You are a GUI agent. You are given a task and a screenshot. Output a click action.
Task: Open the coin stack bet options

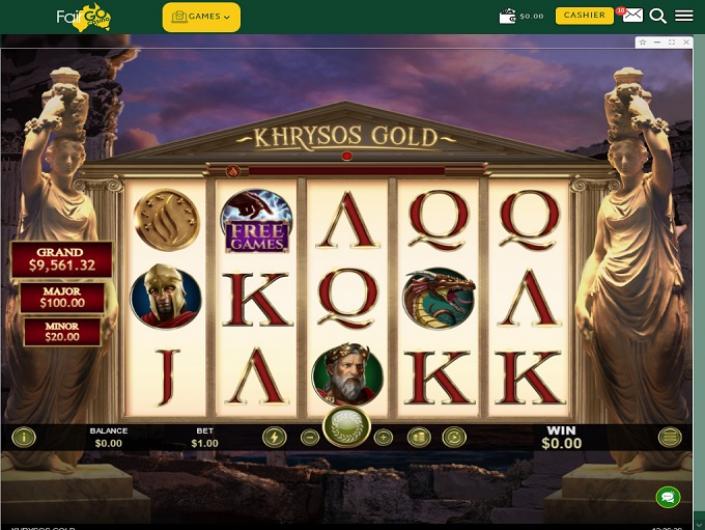point(419,437)
